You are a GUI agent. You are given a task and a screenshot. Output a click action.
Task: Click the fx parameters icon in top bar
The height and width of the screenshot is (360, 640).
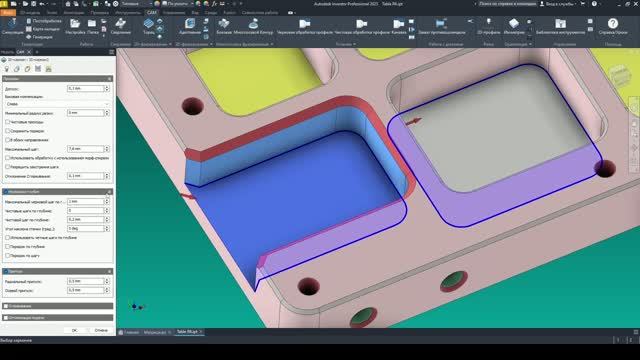coord(214,4)
